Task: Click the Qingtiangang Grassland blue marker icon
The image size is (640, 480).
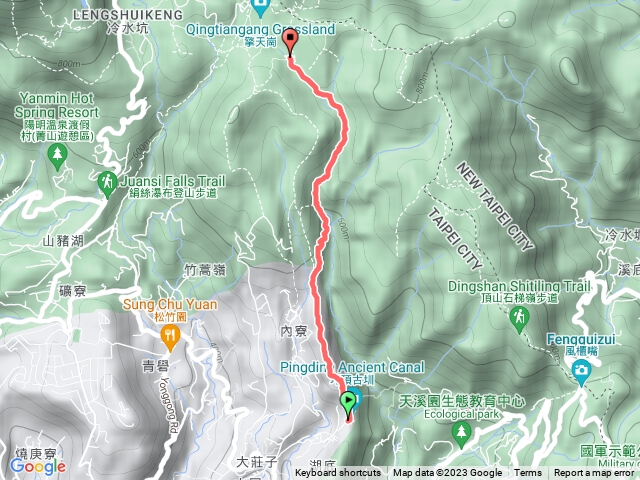Action: (261, 8)
